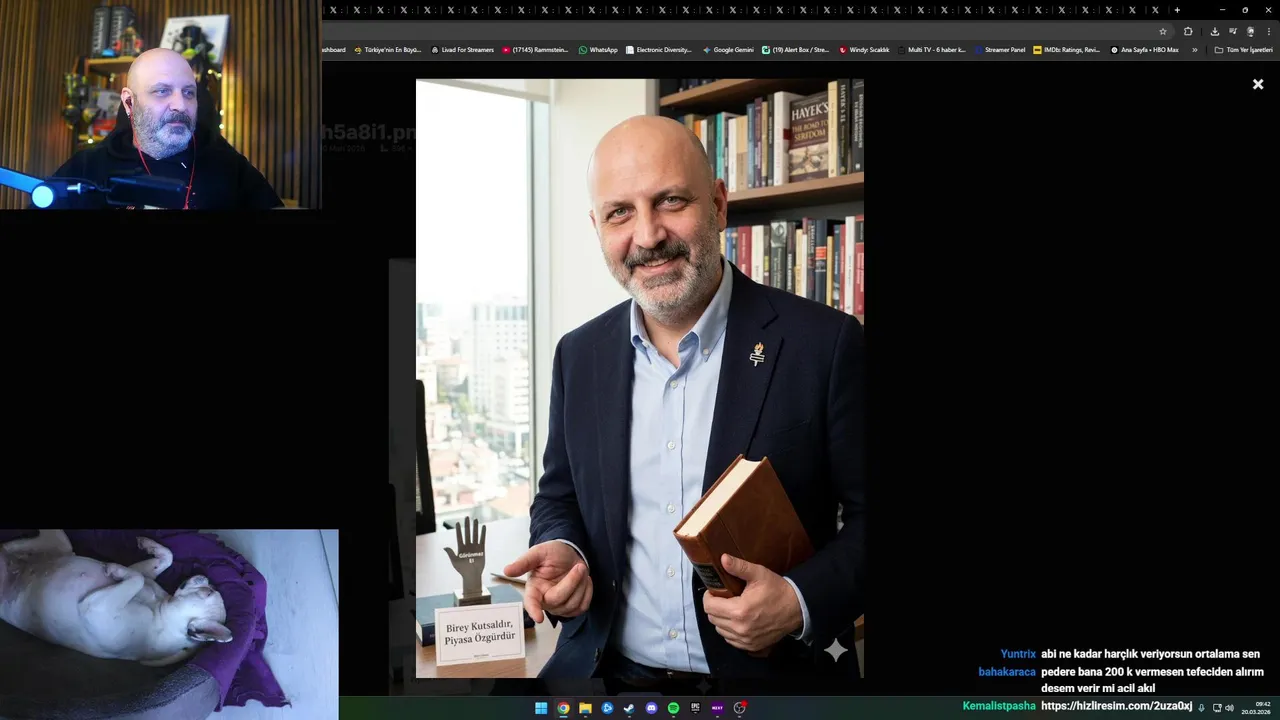Image resolution: width=1280 pixels, height=720 pixels.
Task: Open the Google Gemini bookmark
Action: 728,50
